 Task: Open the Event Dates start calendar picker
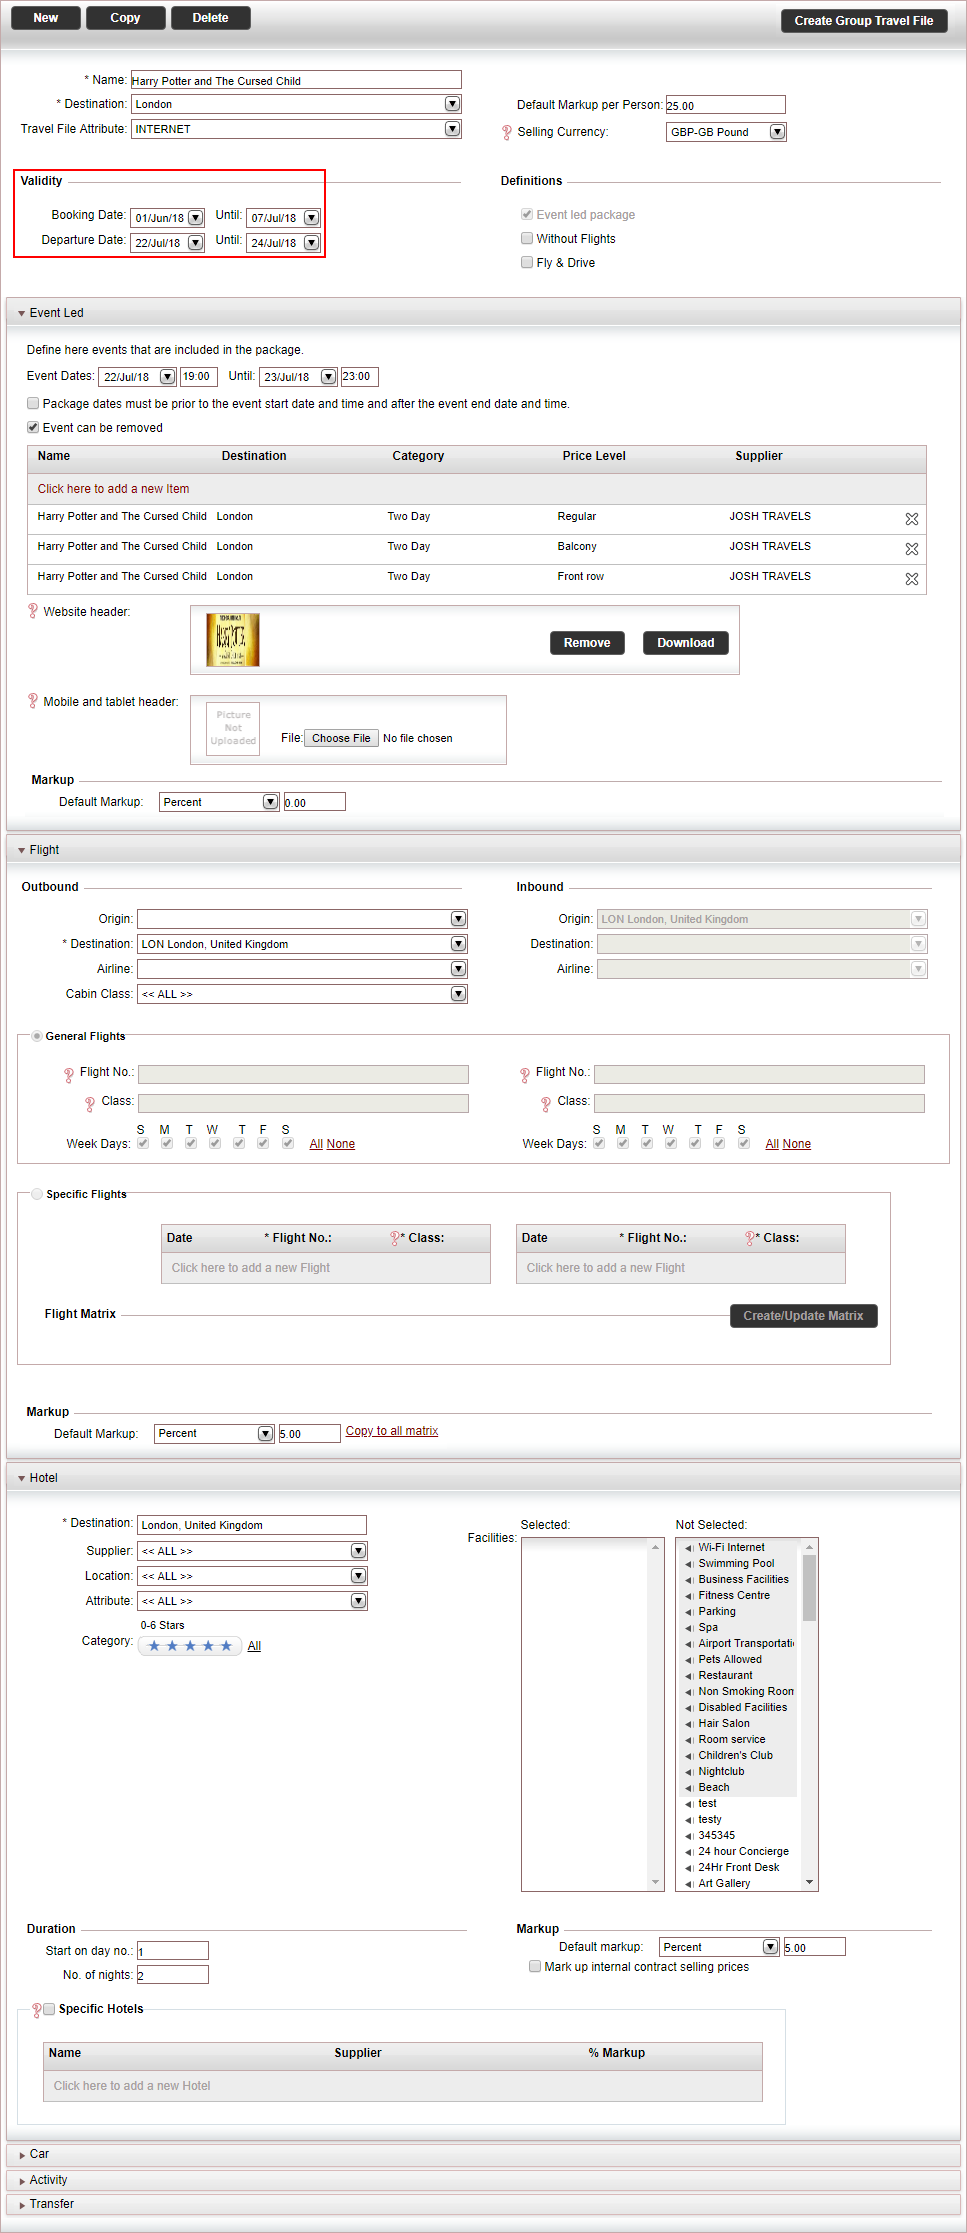(x=168, y=377)
